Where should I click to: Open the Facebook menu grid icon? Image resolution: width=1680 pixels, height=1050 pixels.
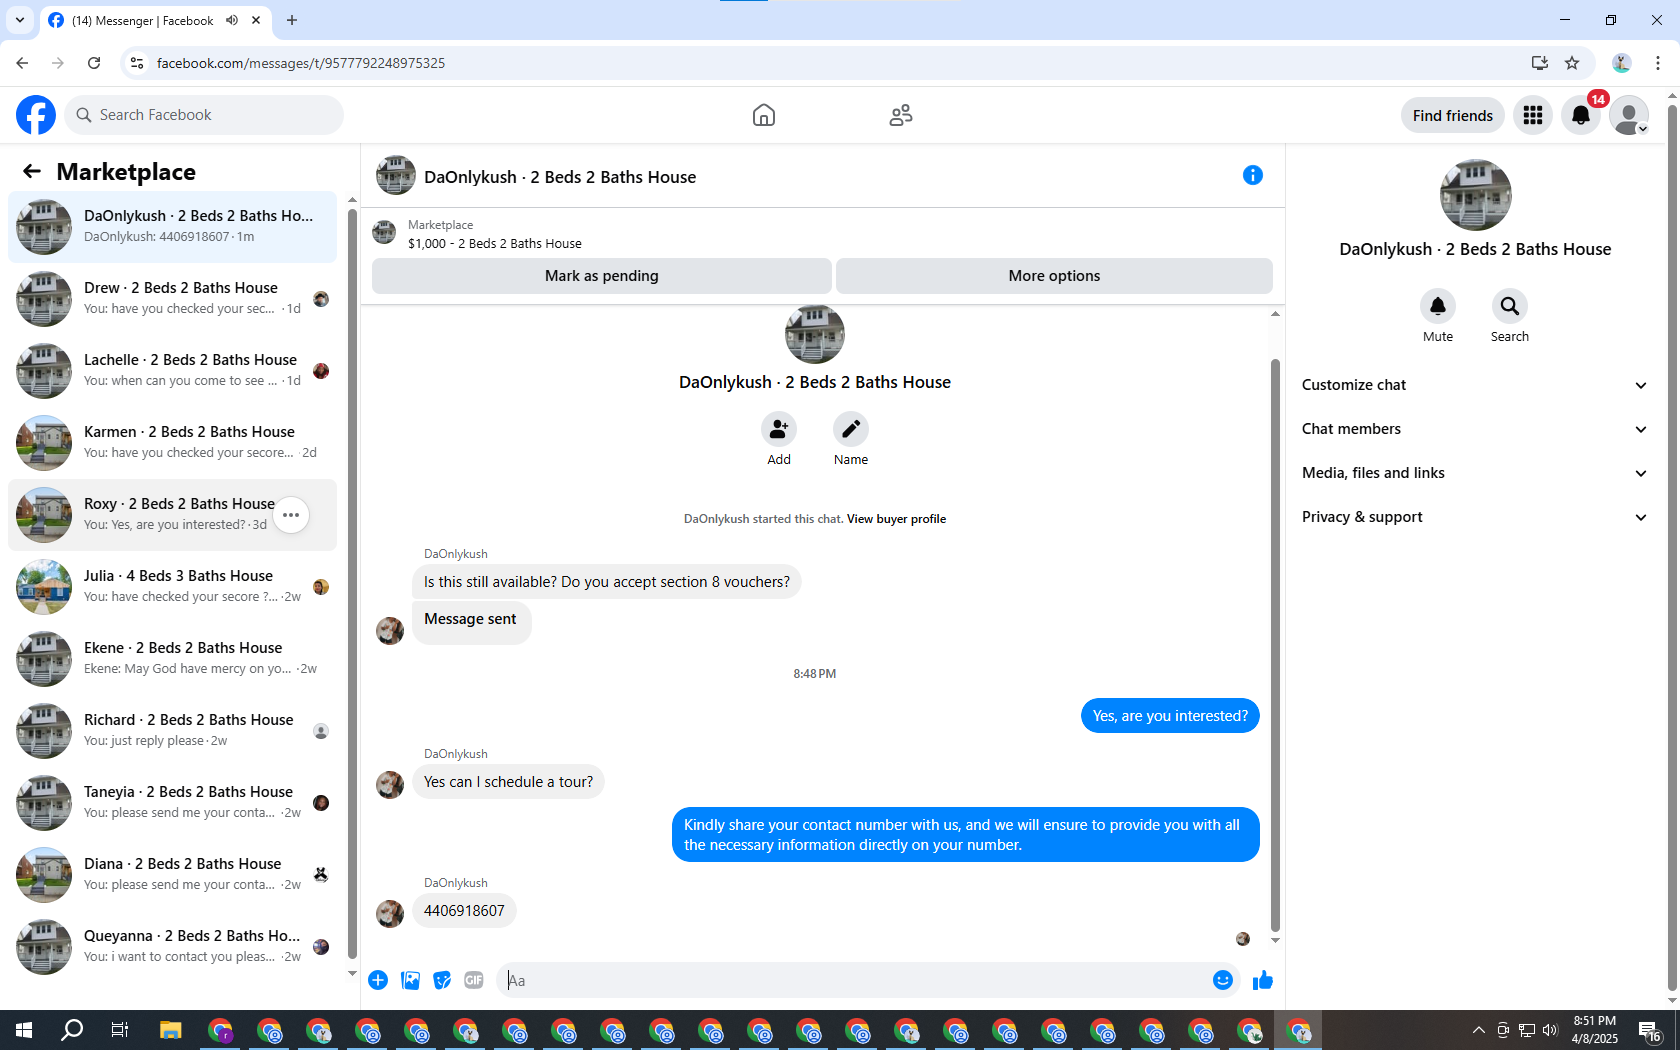click(x=1533, y=115)
